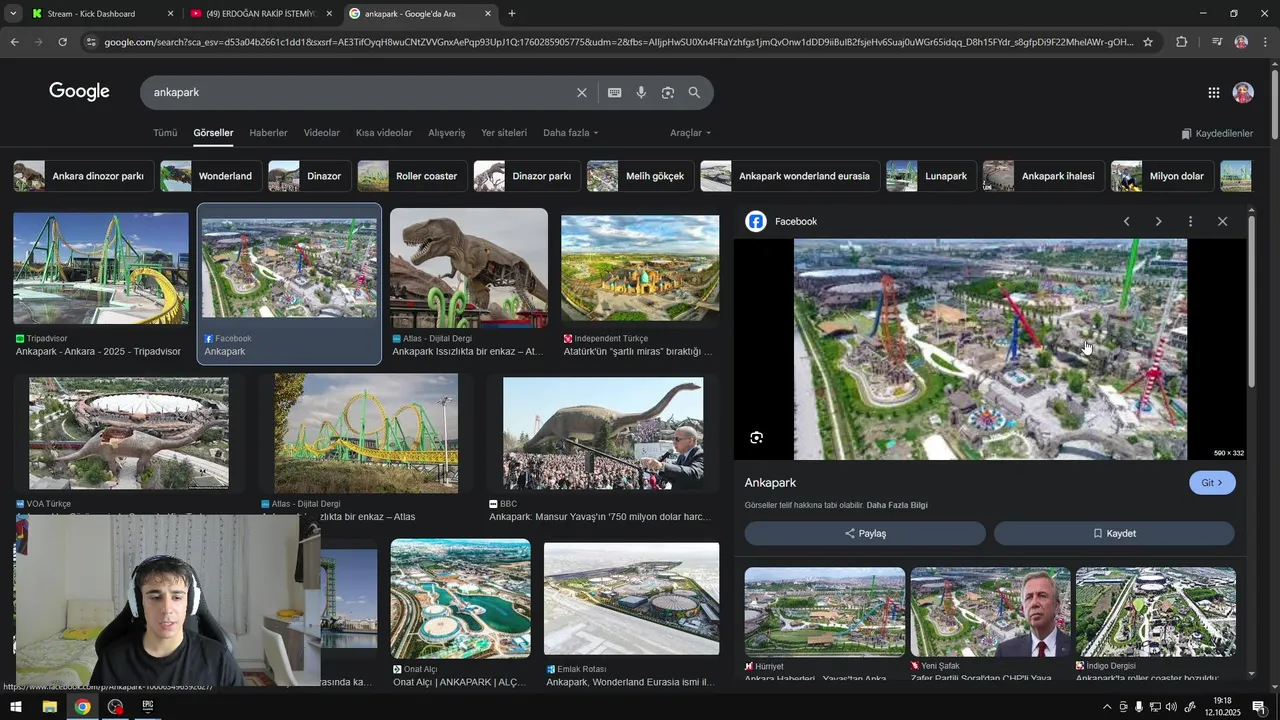Viewport: 1280px width, 720px height.
Task: Open Chrome media controls
Action: pyautogui.click(x=1216, y=42)
